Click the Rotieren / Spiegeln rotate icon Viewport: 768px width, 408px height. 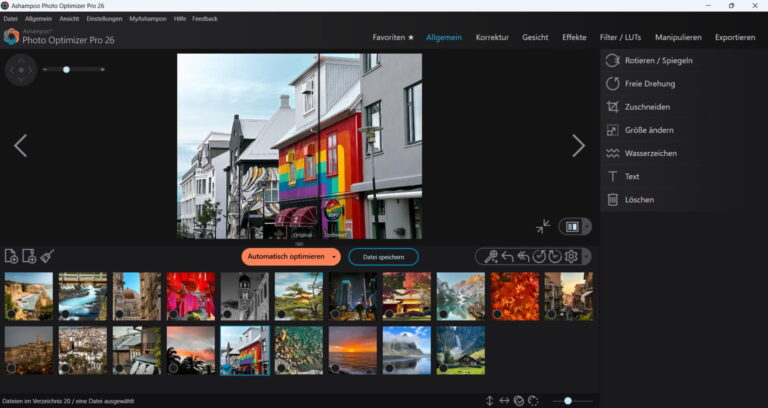[612, 60]
